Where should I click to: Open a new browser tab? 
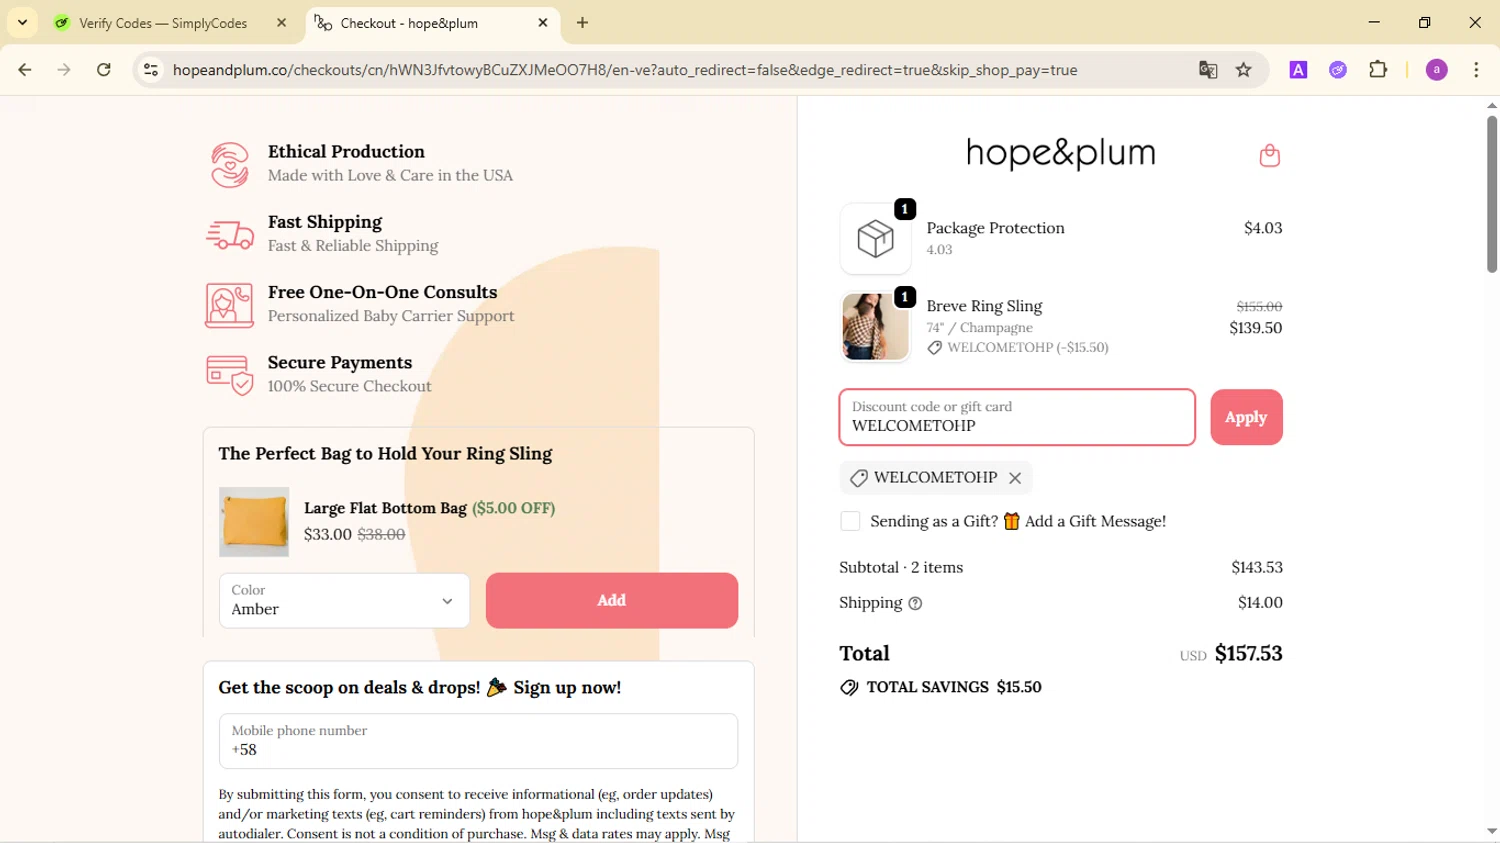tap(583, 23)
